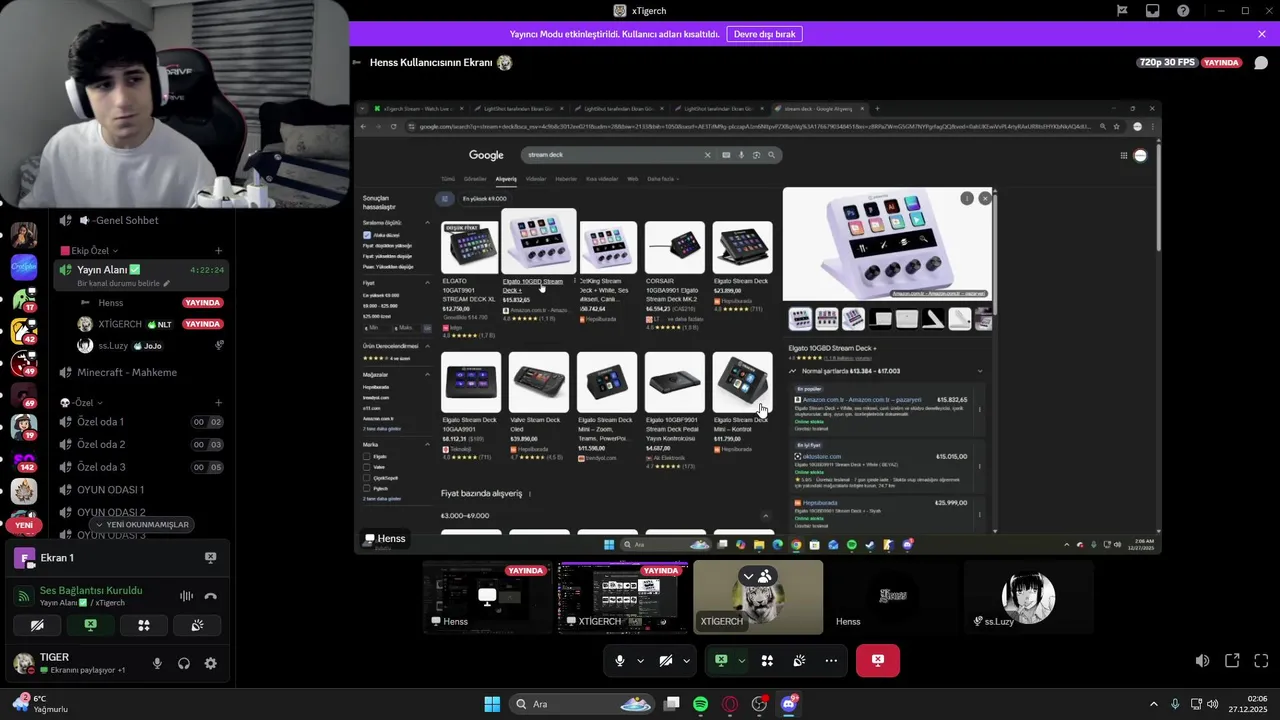Join the OYUN ODASI 1 channel
The width and height of the screenshot is (1280, 720).
coord(140,490)
